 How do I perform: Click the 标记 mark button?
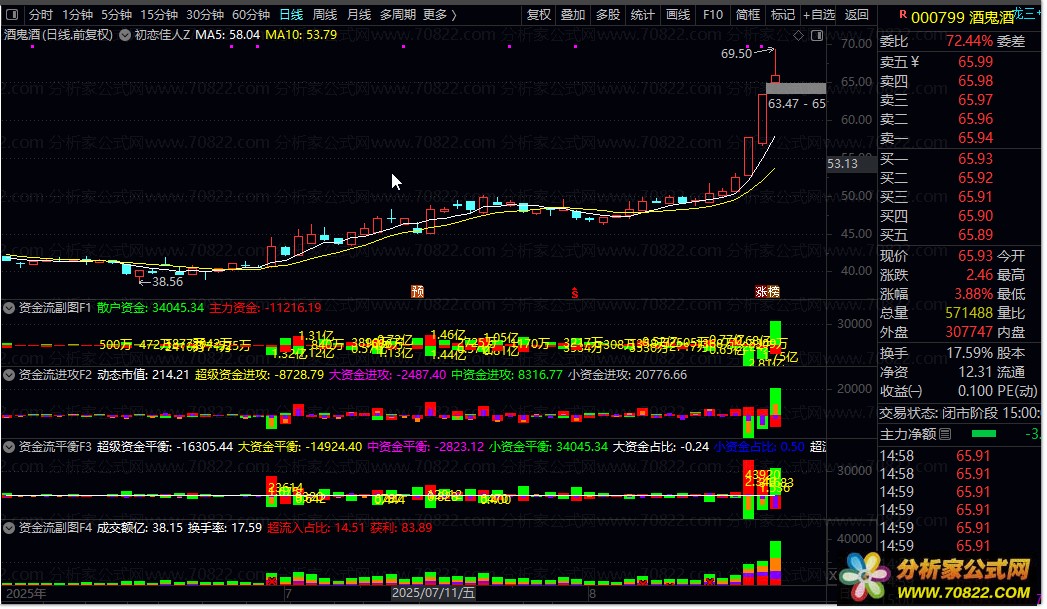(783, 15)
